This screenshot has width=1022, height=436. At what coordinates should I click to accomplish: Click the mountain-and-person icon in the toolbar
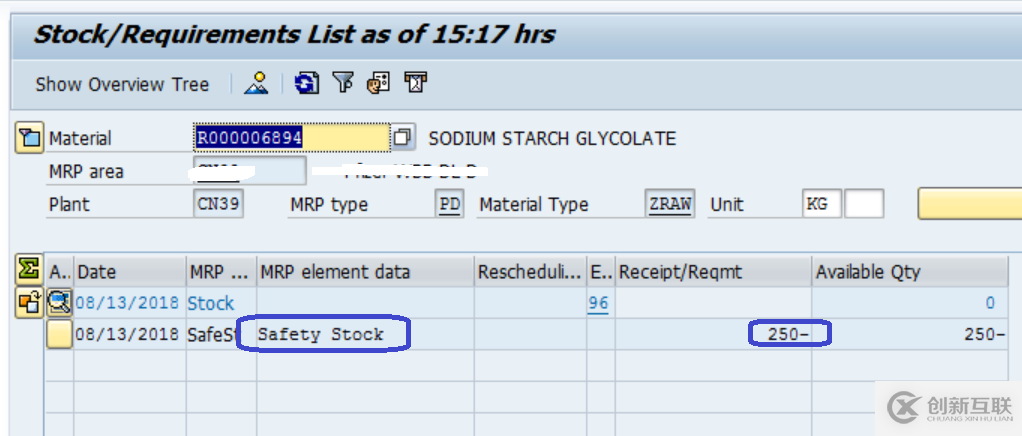[x=257, y=83]
